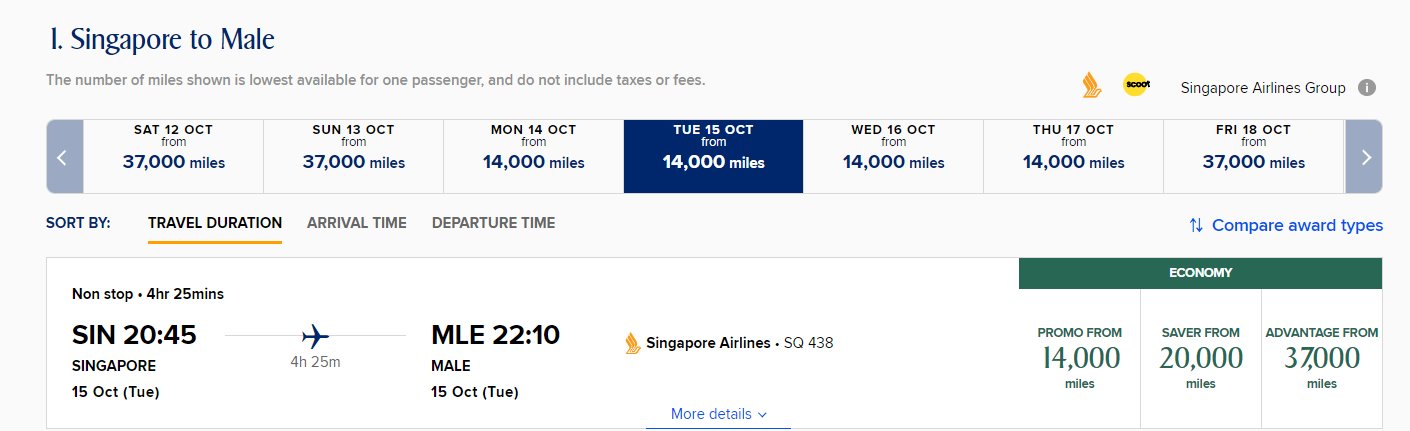Select Saver fare from 20,000 miles
Screen dimensions: 1410x431
[x=1201, y=358]
